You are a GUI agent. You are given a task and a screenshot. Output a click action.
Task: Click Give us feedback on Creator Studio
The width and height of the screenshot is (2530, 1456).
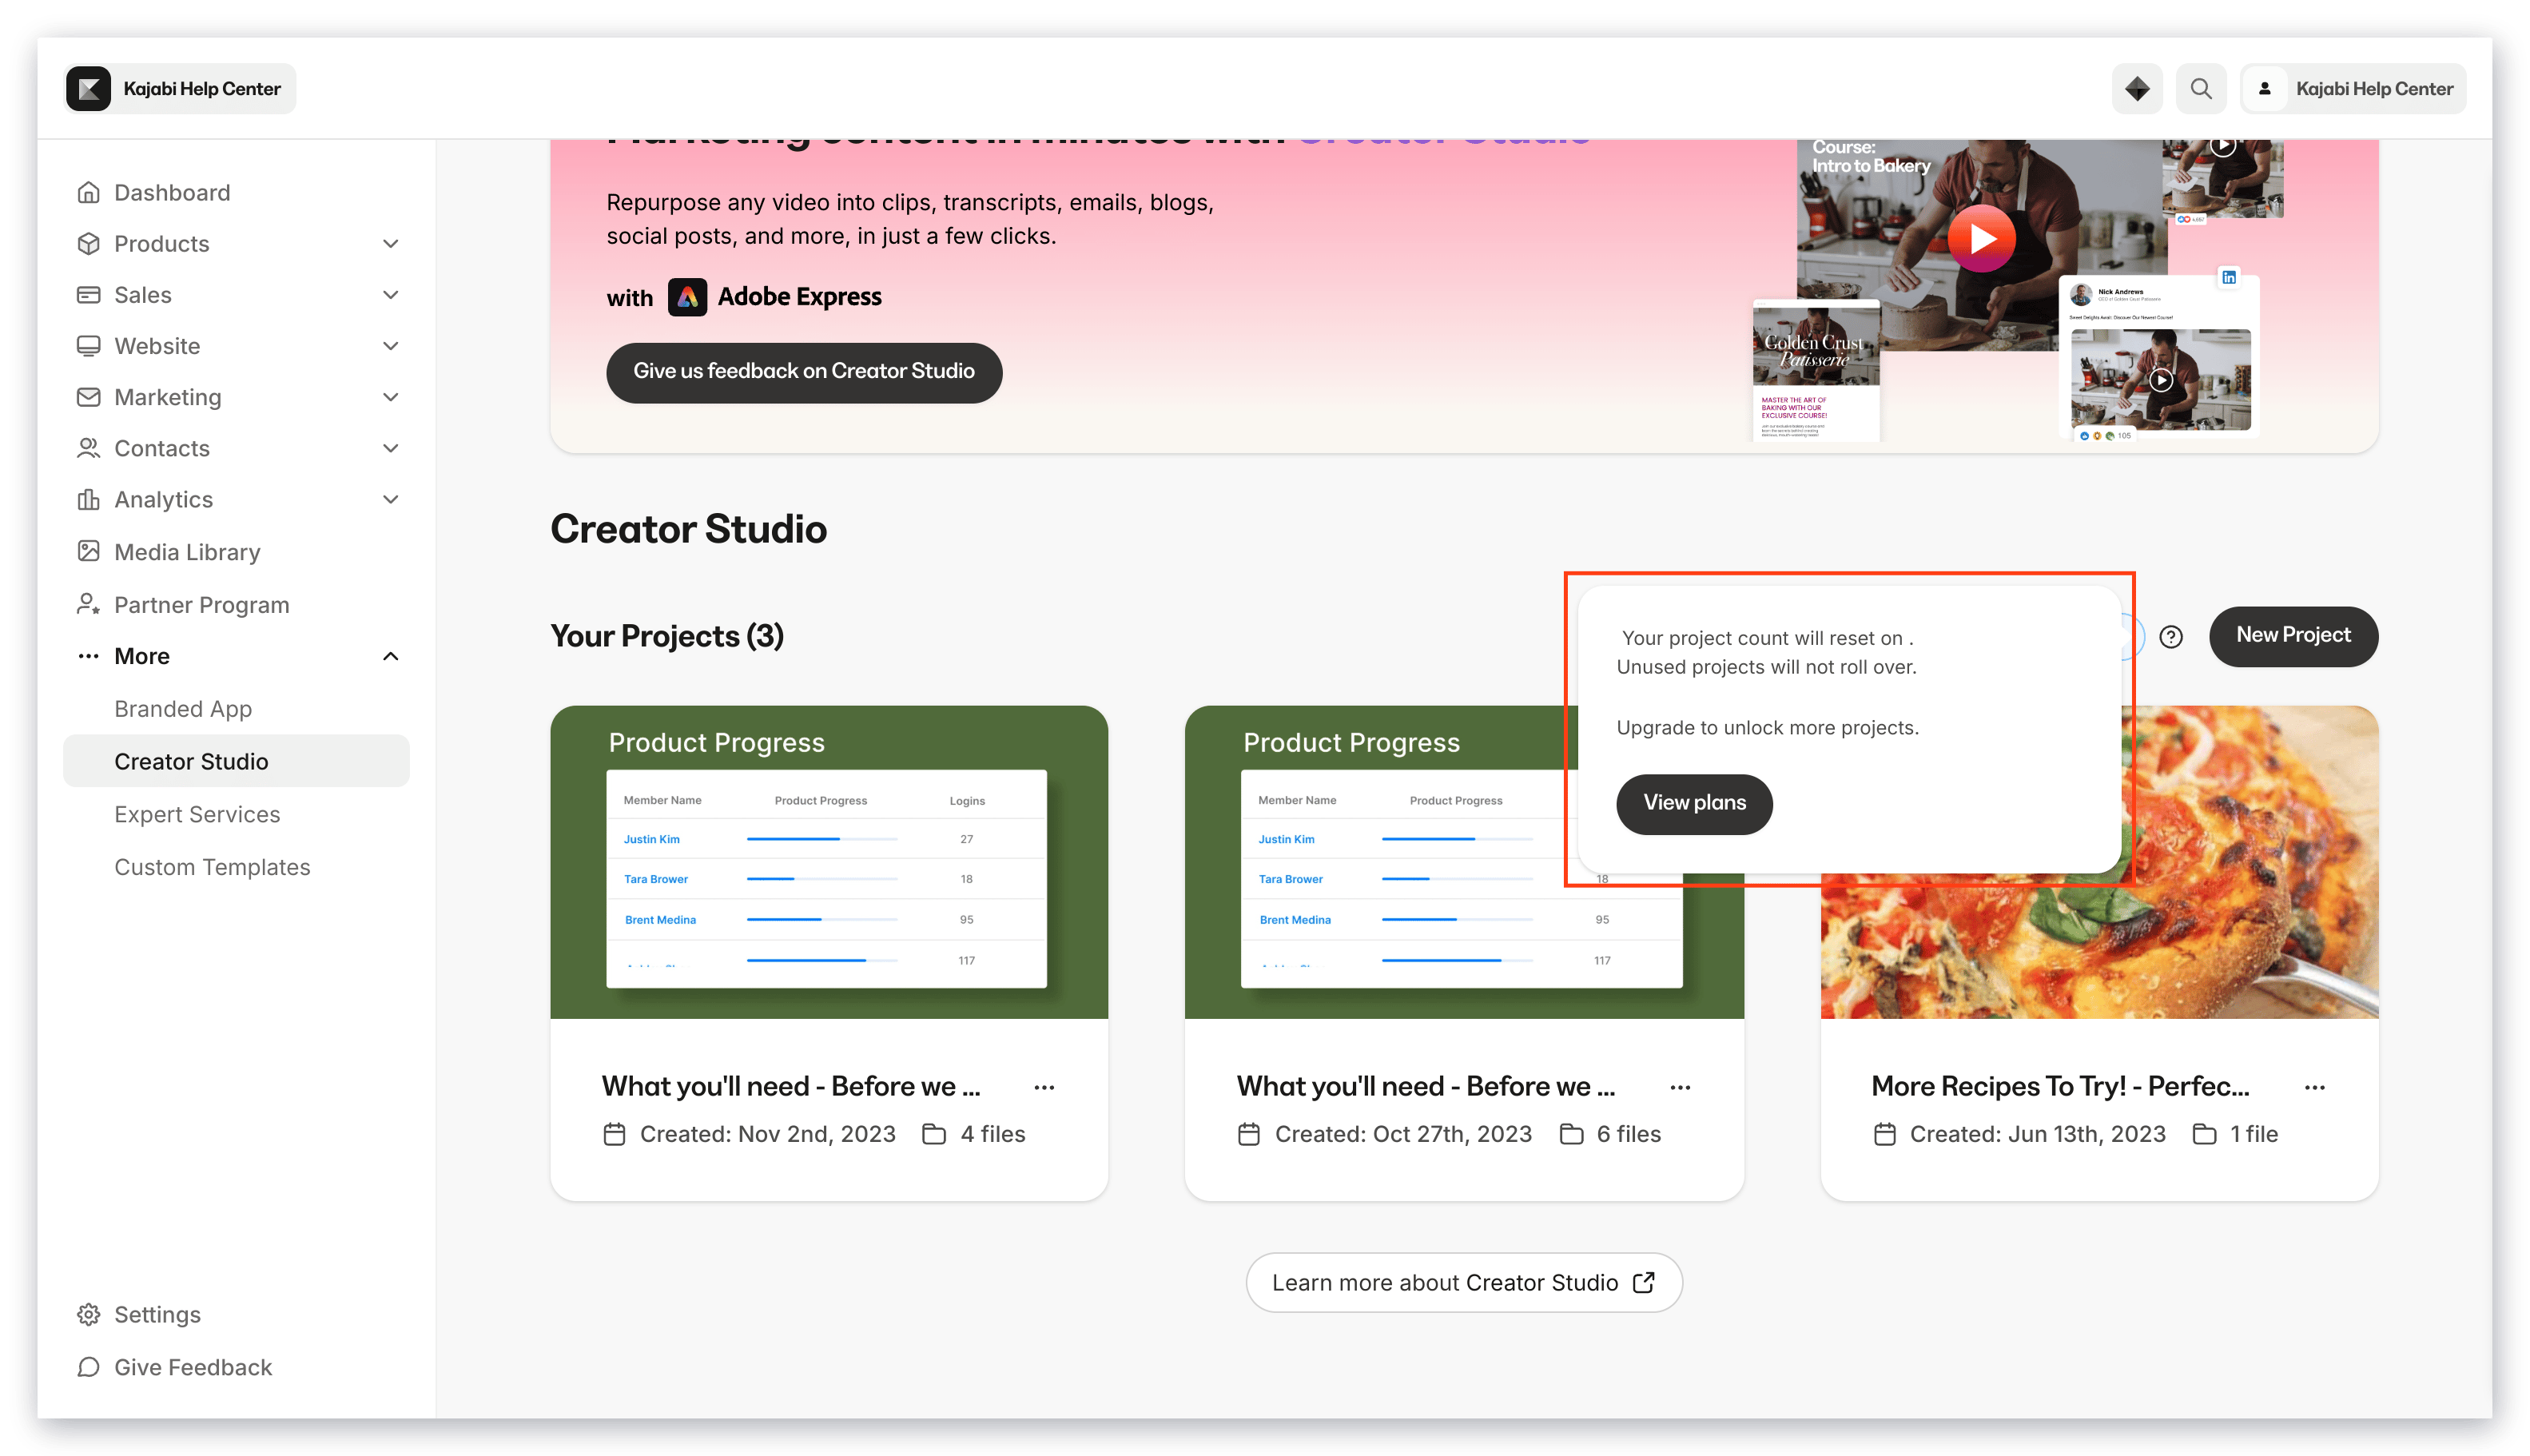coord(804,372)
